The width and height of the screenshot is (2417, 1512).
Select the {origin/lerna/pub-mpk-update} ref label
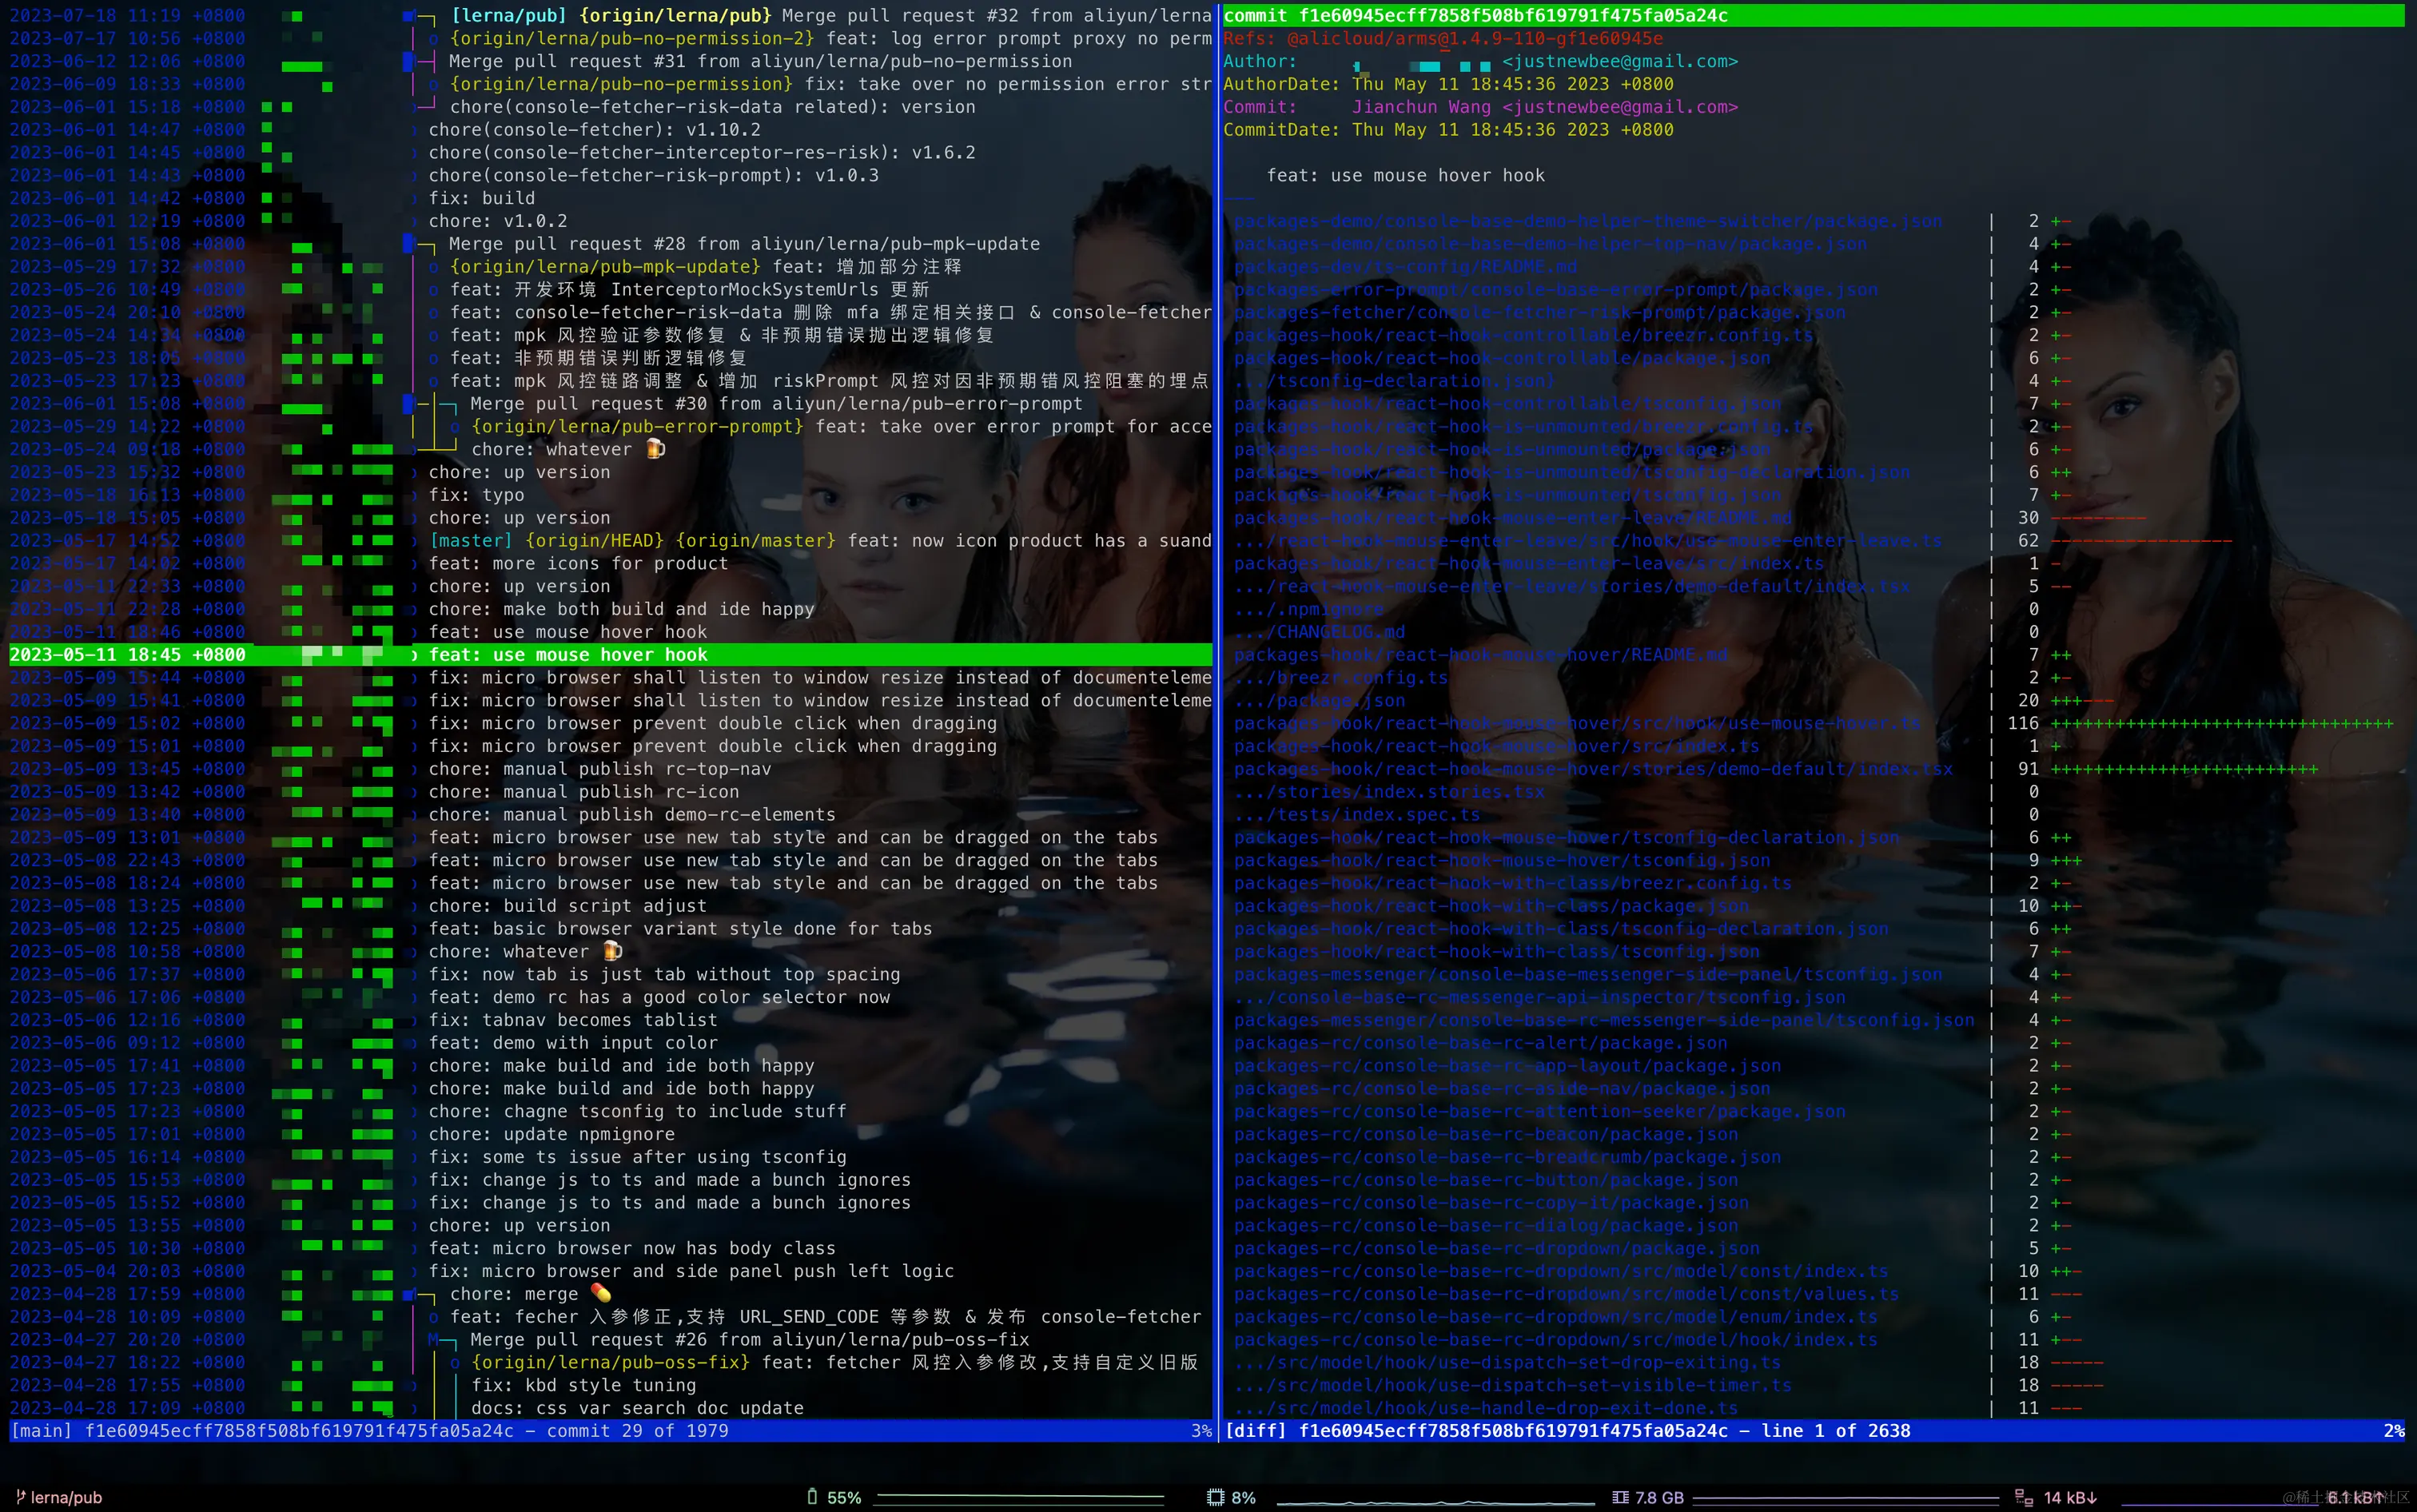point(605,267)
